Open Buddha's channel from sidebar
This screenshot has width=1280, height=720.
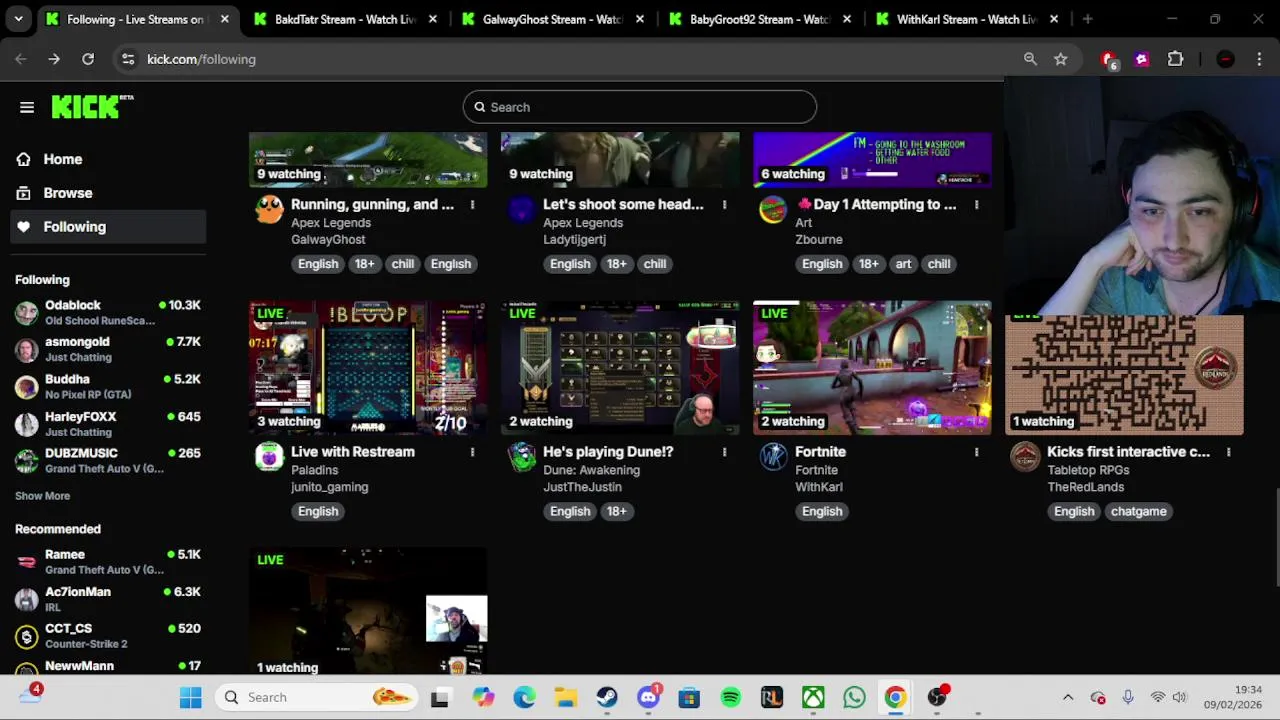108,386
